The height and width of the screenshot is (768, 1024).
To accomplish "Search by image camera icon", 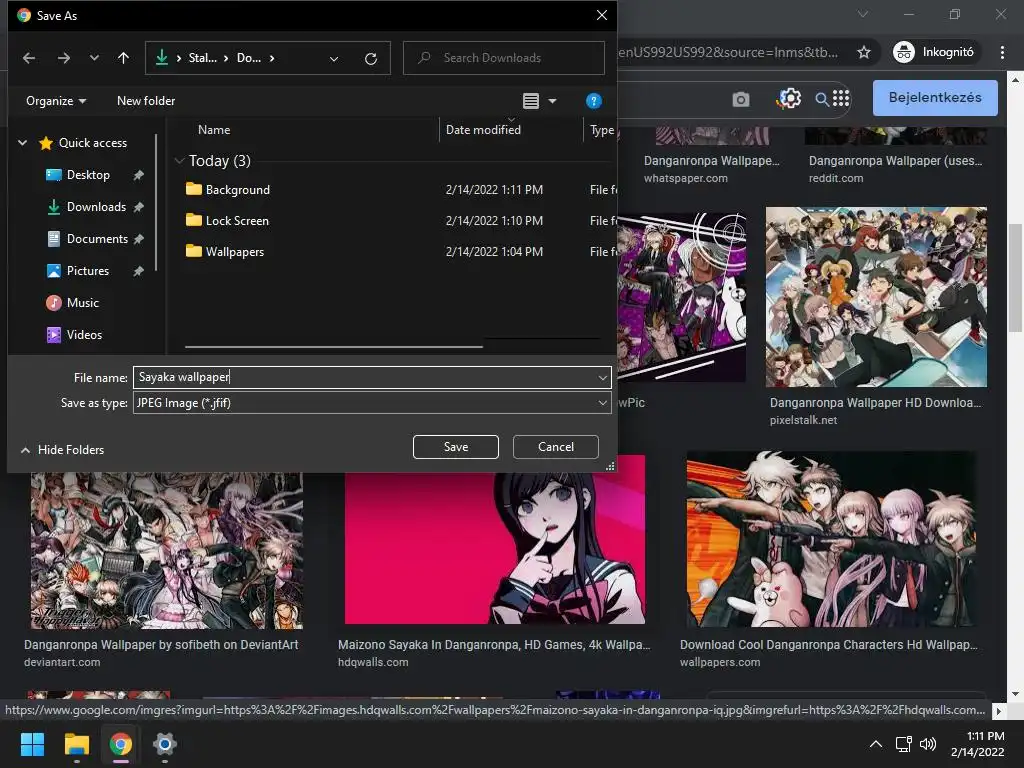I will (741, 99).
